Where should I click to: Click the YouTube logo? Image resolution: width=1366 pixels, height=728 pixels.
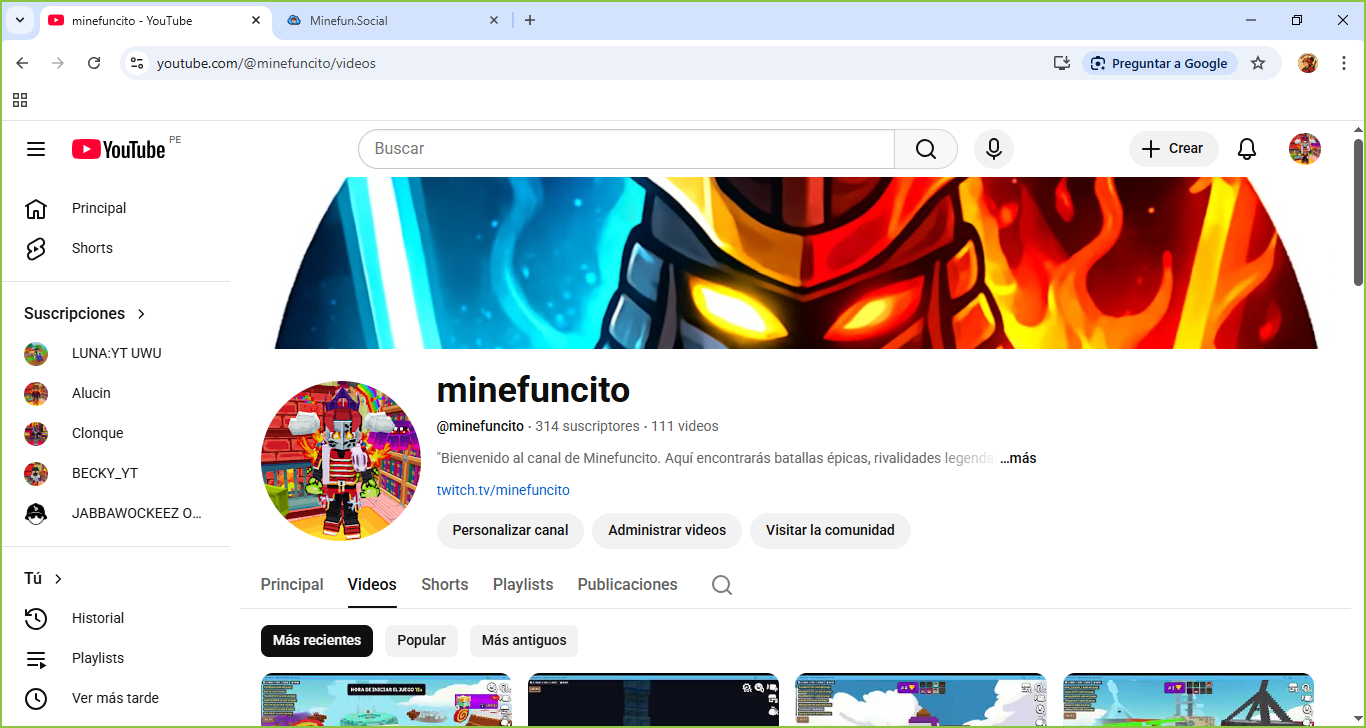point(118,149)
